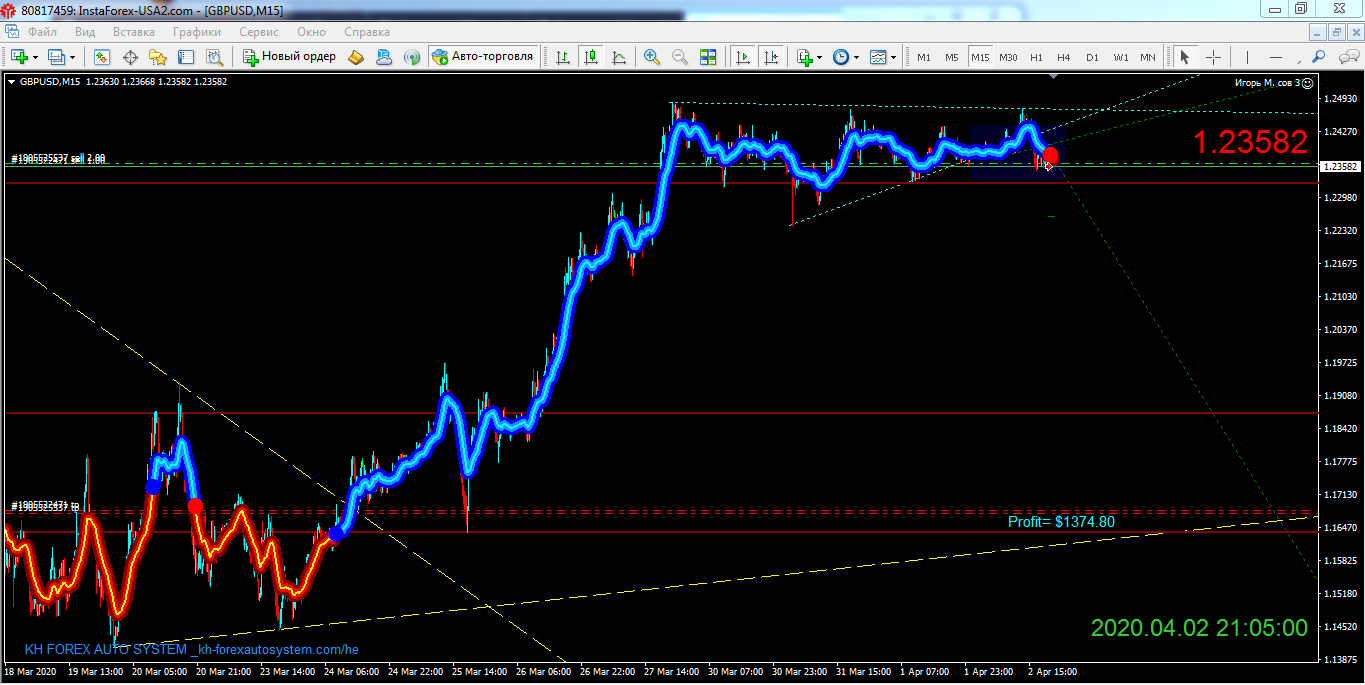Open the Графики menu
Image resolution: width=1365 pixels, height=685 pixels.
pos(197,32)
